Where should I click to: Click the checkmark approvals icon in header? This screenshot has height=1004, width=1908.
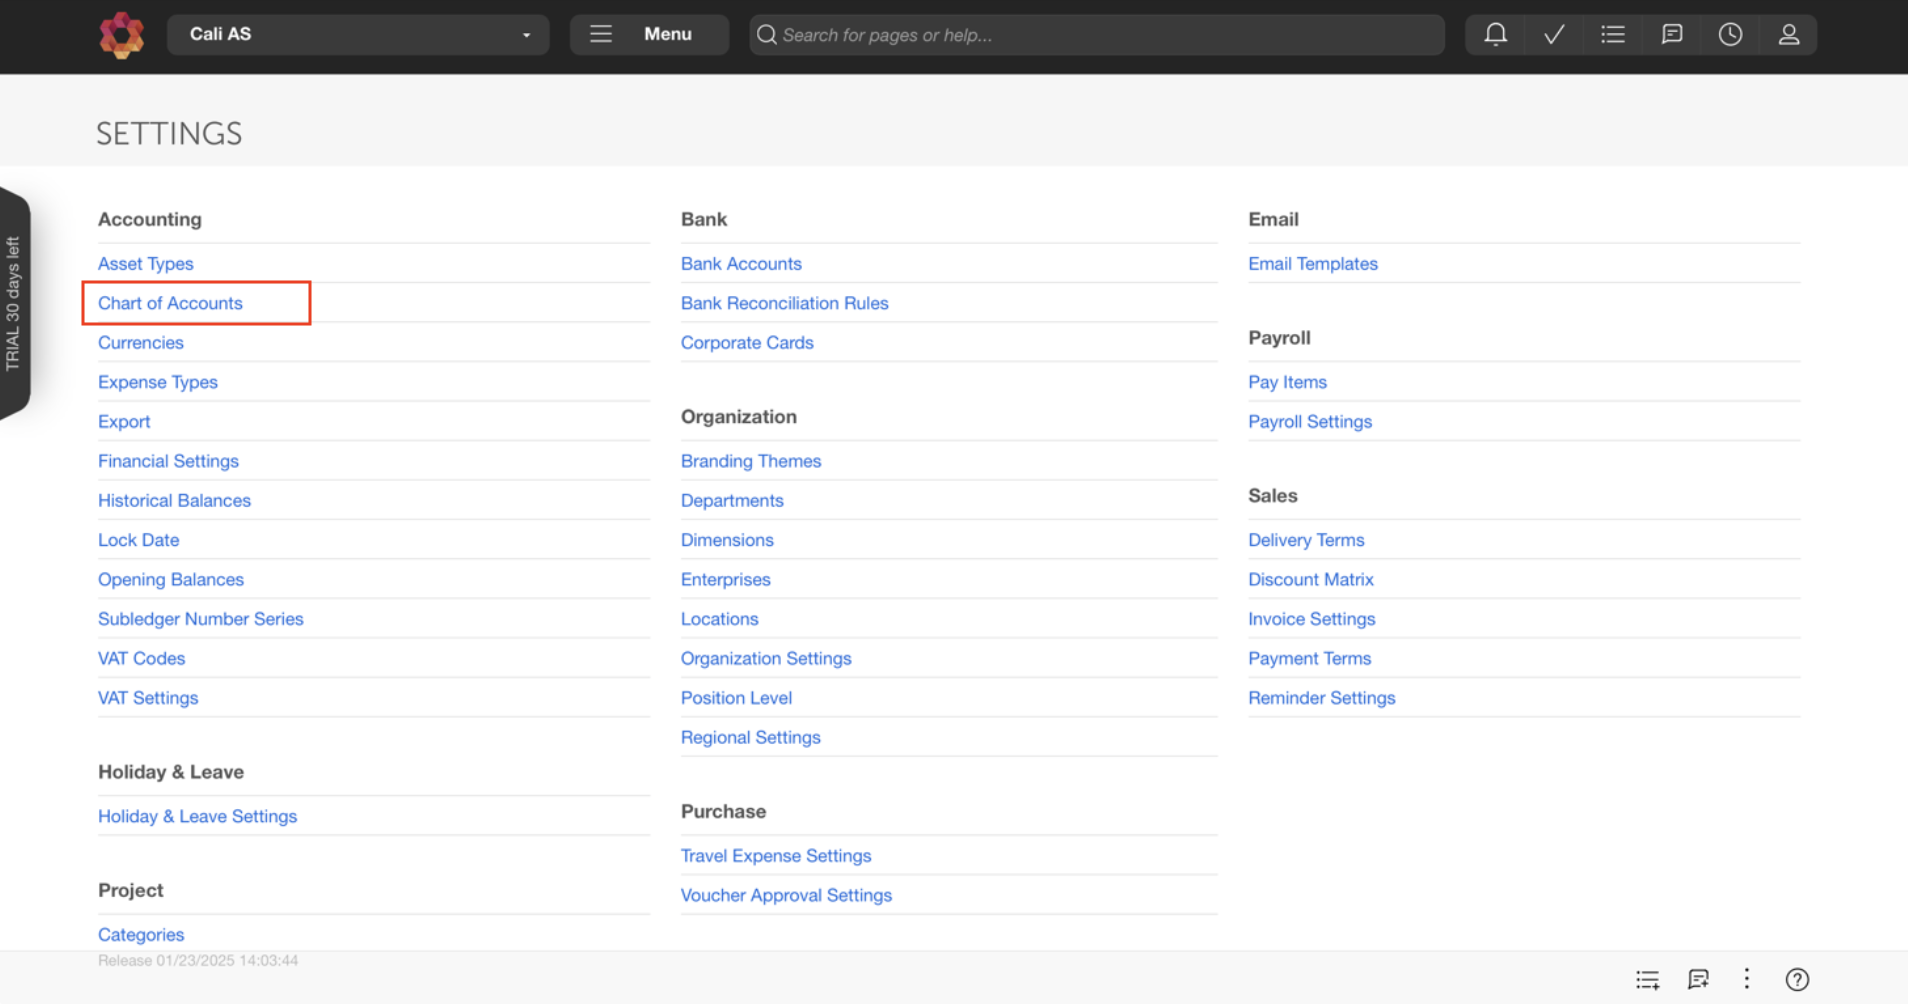pyautogui.click(x=1554, y=34)
